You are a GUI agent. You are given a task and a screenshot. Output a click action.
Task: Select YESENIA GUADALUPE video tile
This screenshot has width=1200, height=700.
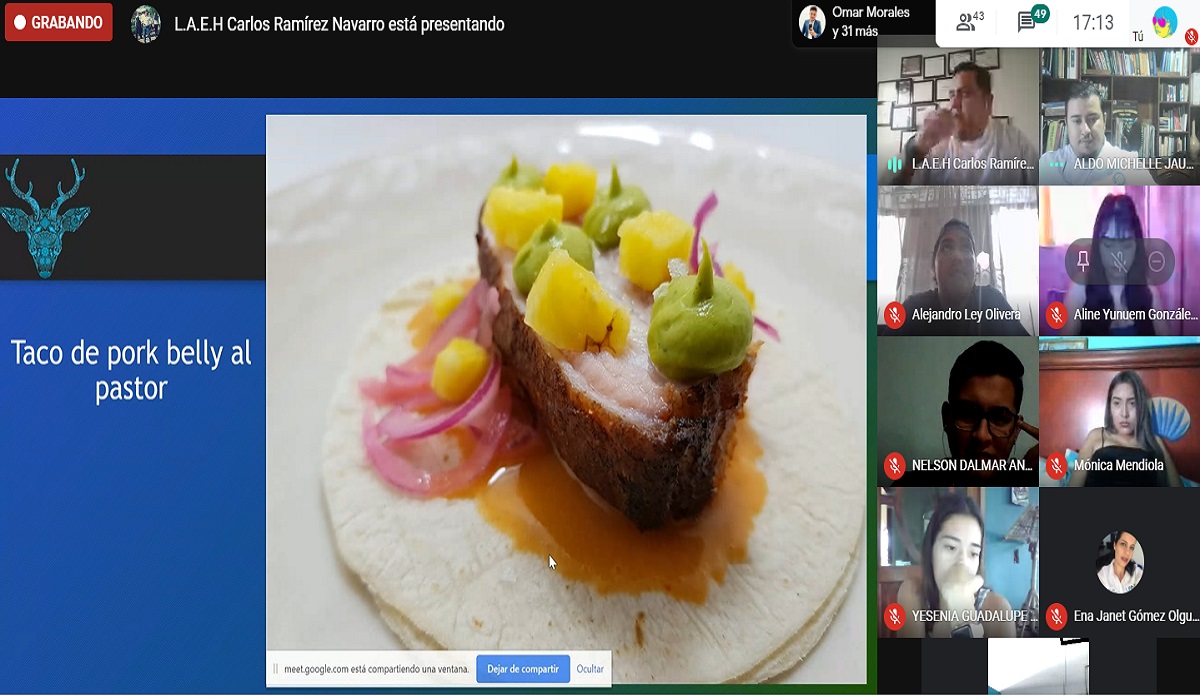coord(957,563)
